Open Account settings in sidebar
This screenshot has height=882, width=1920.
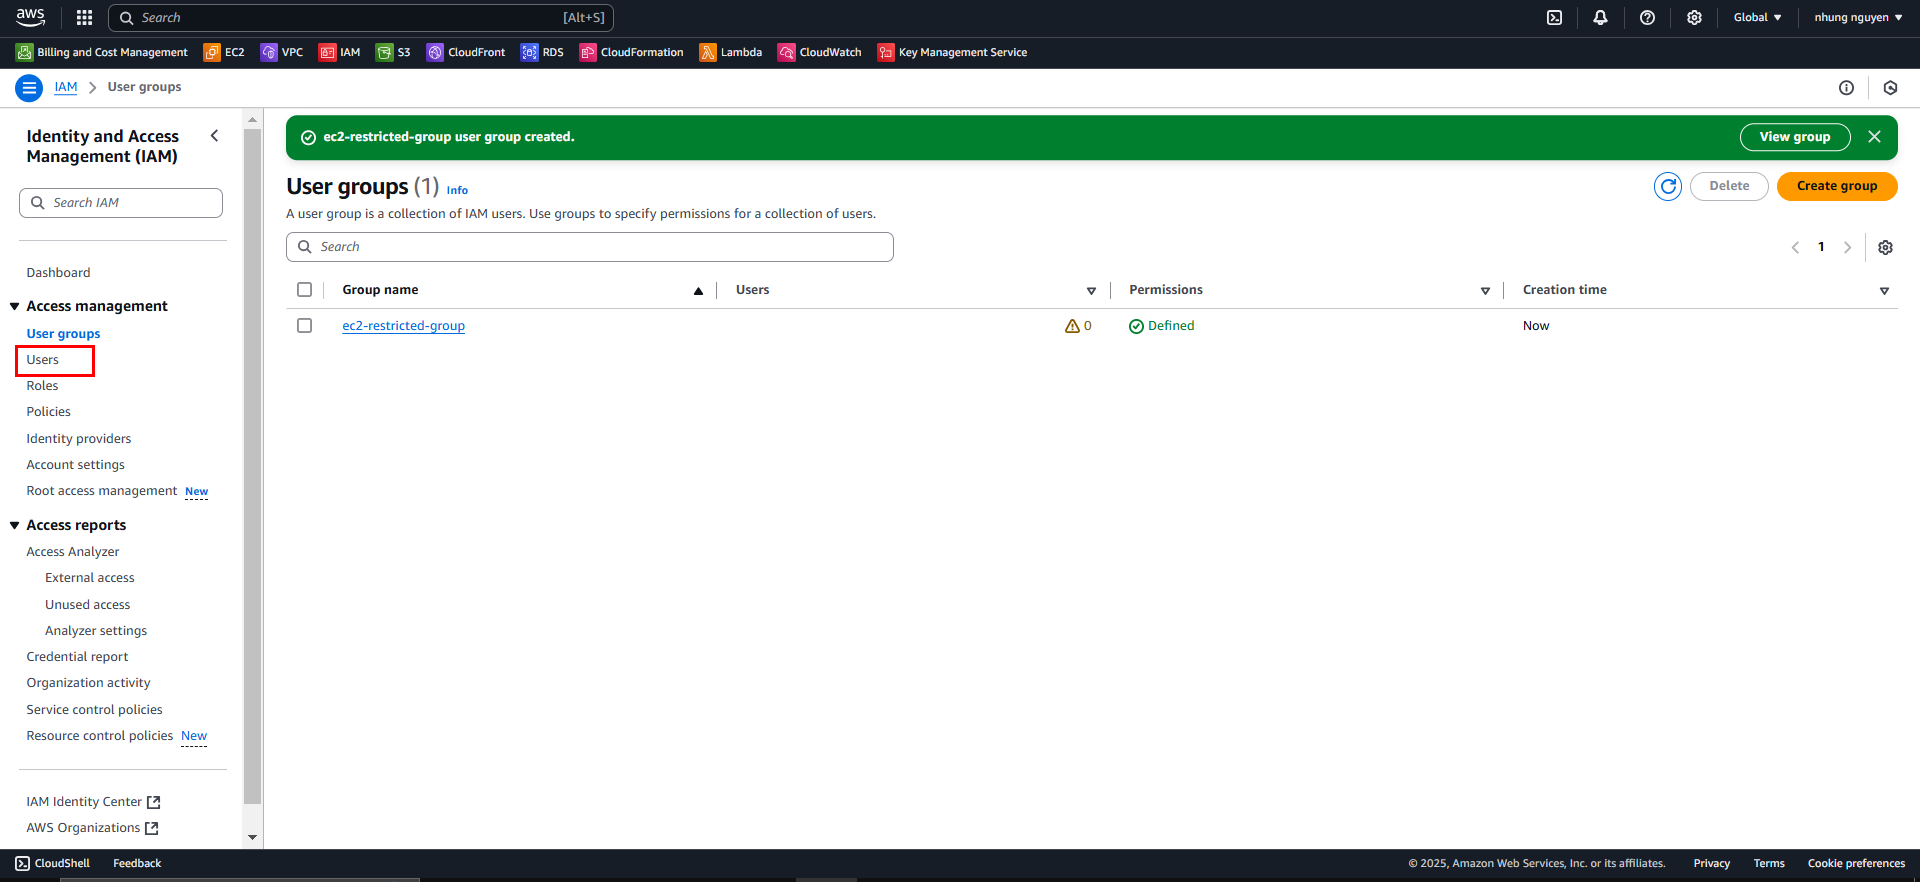click(76, 465)
